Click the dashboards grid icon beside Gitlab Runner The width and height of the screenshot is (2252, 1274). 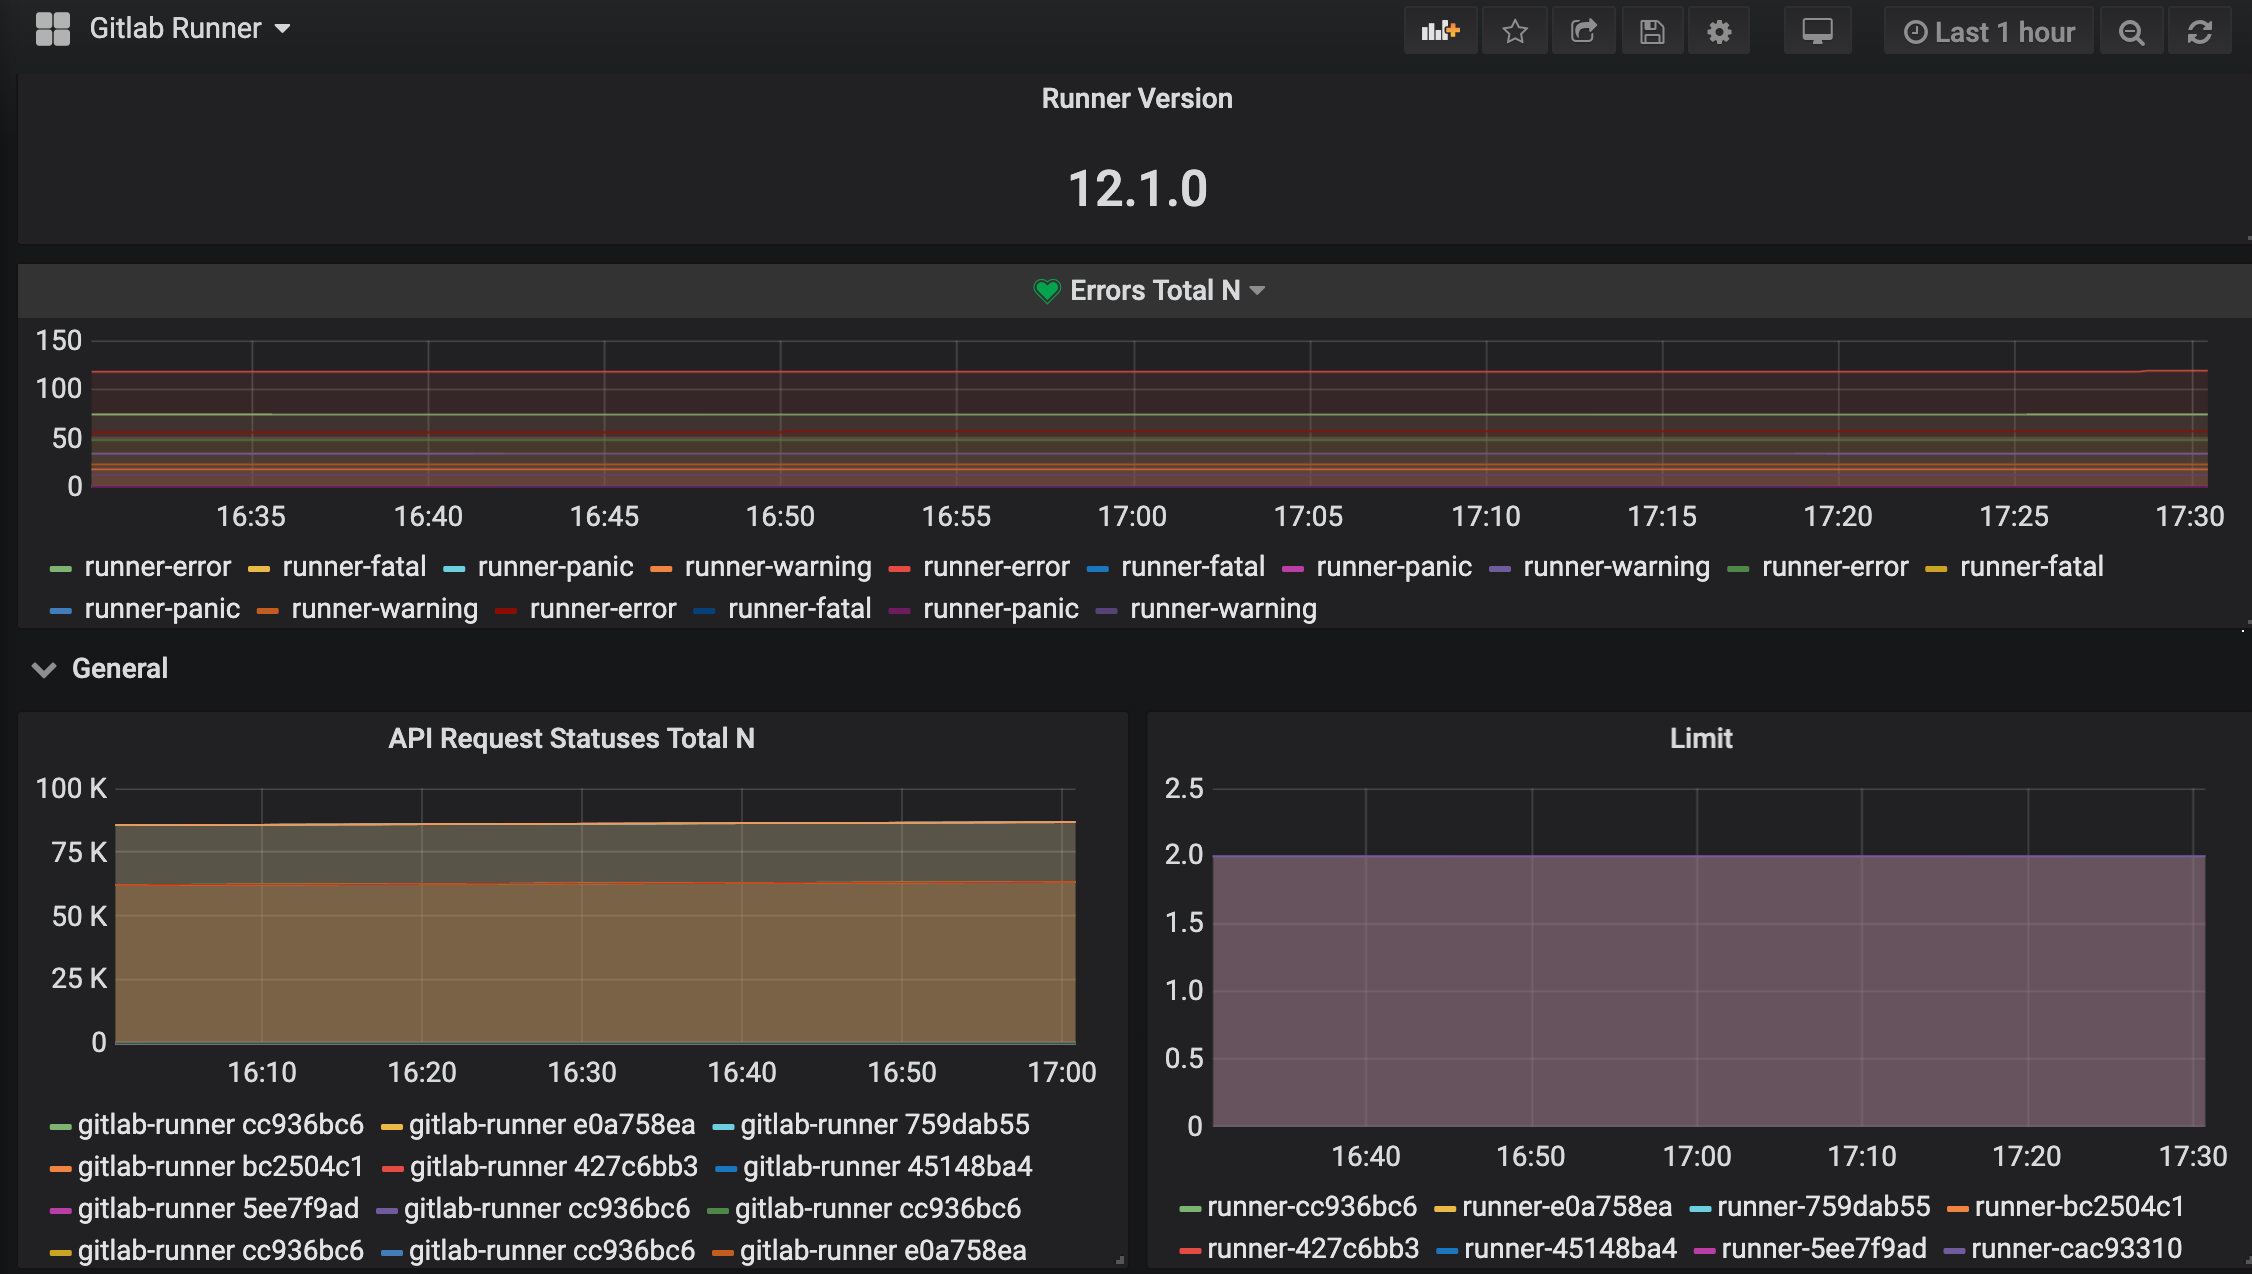tap(53, 29)
